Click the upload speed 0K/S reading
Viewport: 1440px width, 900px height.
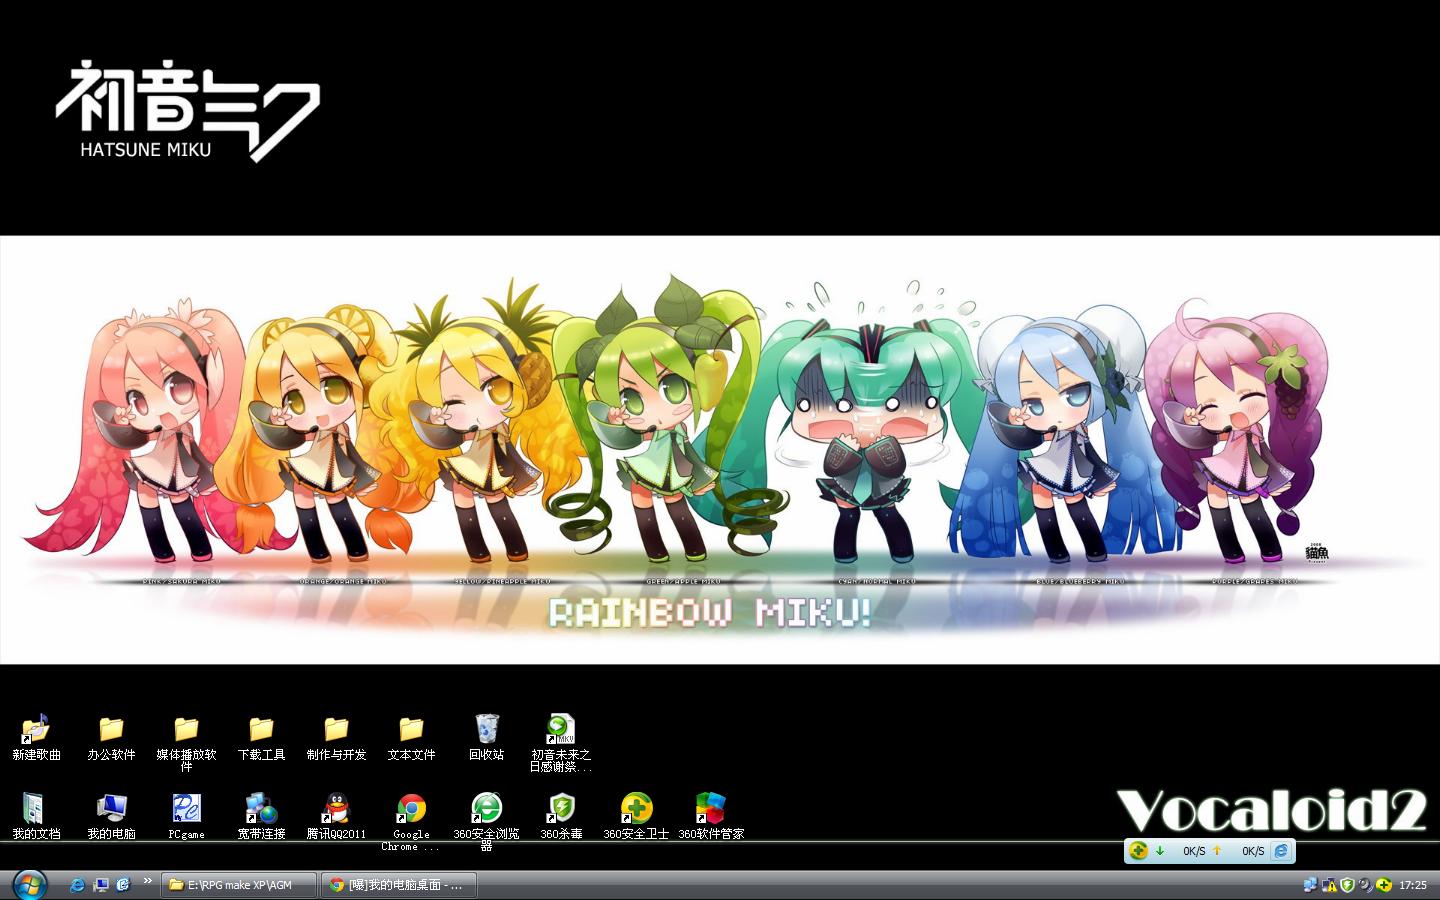point(1253,852)
